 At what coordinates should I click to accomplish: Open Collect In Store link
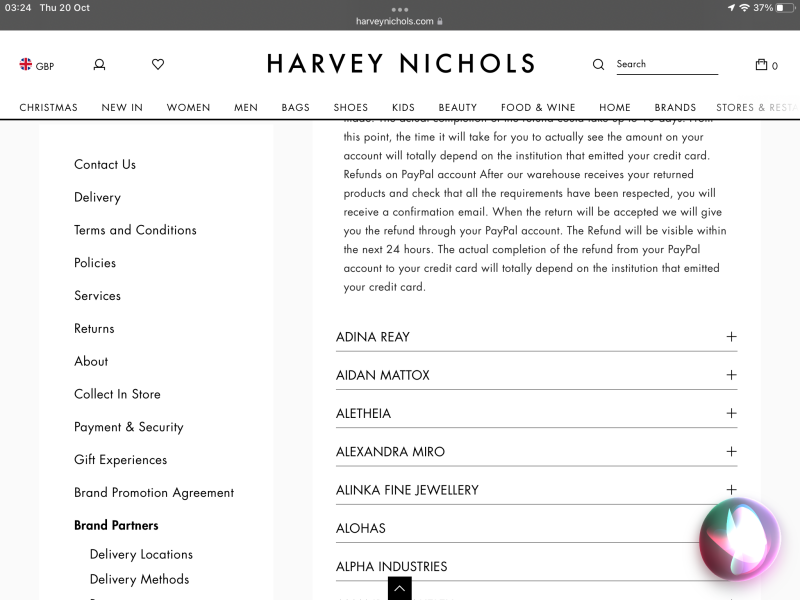click(x=117, y=394)
